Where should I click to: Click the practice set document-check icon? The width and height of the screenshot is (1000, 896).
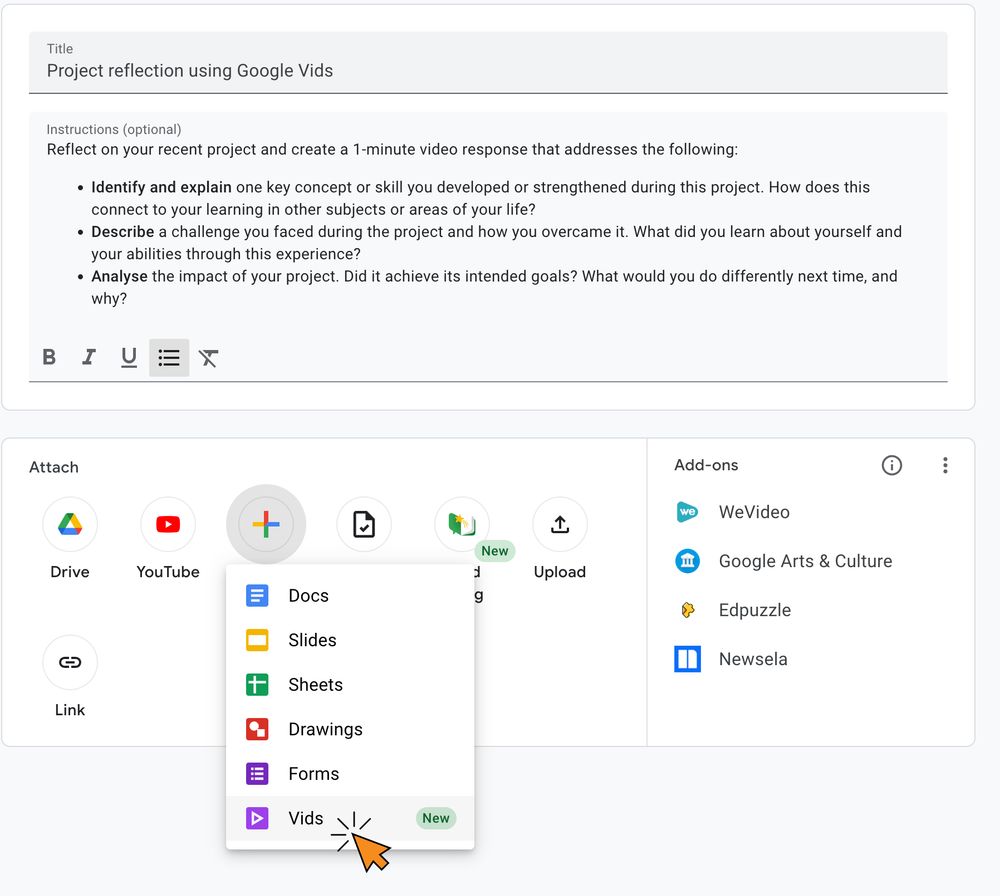point(364,524)
